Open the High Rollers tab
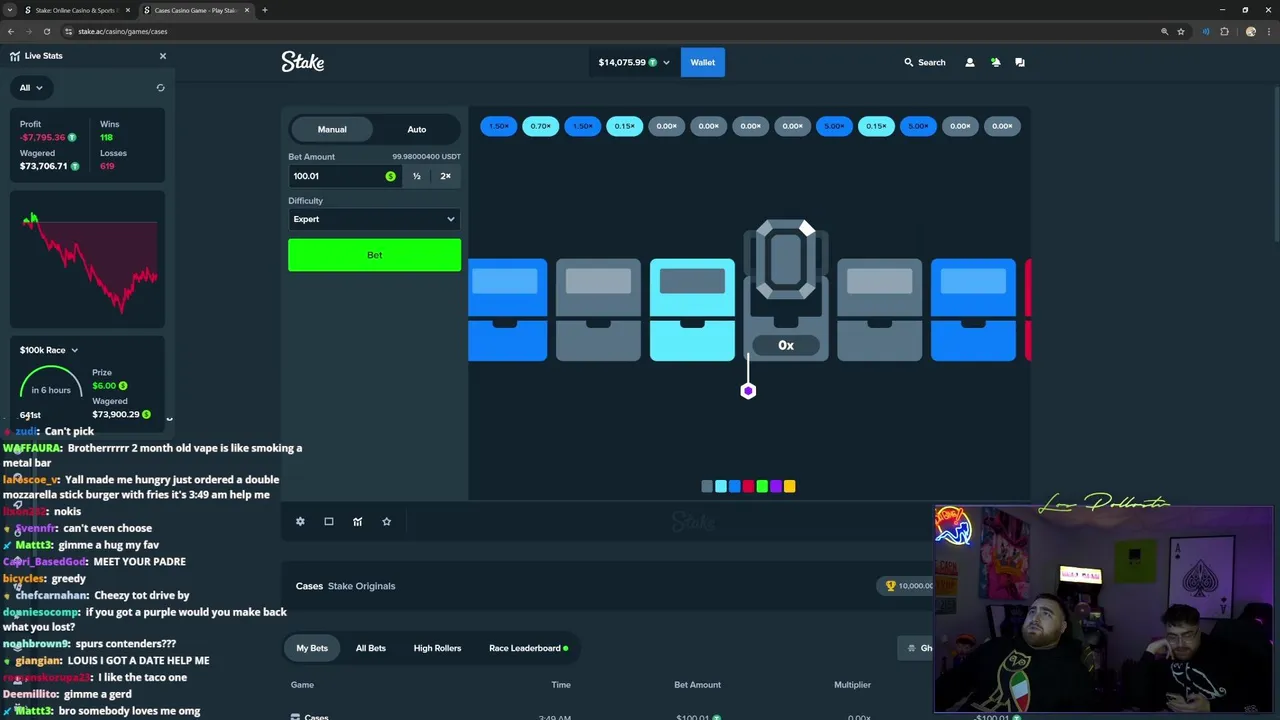The height and width of the screenshot is (720, 1280). point(437,648)
